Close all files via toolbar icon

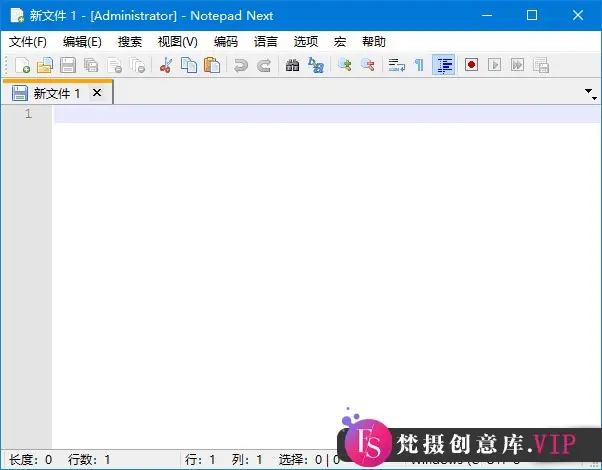coord(137,65)
